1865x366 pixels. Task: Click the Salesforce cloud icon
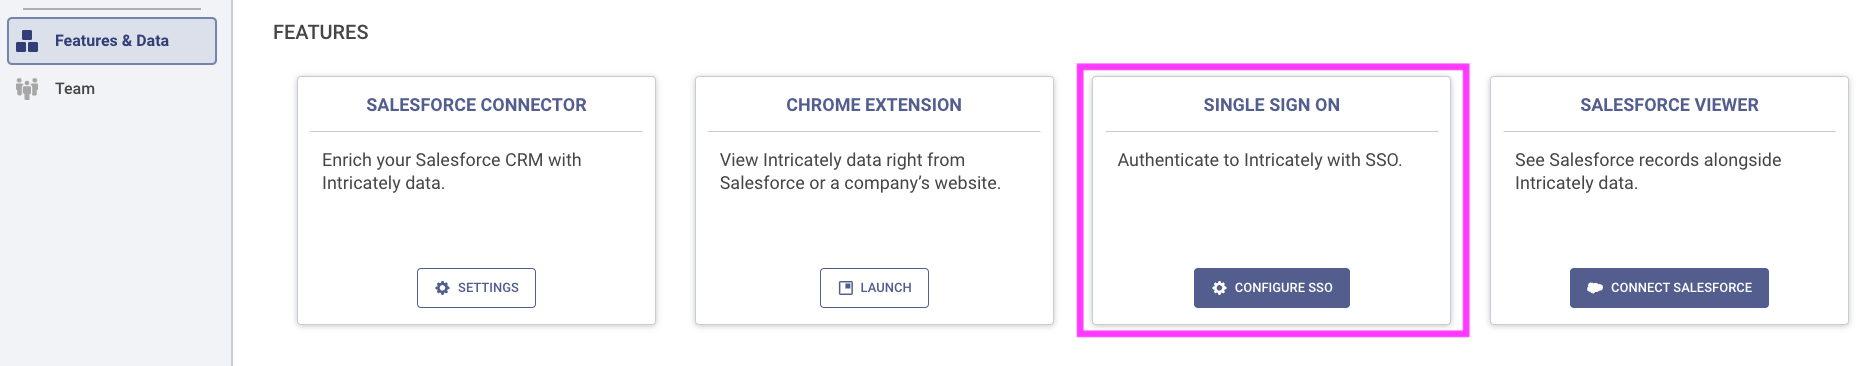tap(1595, 288)
